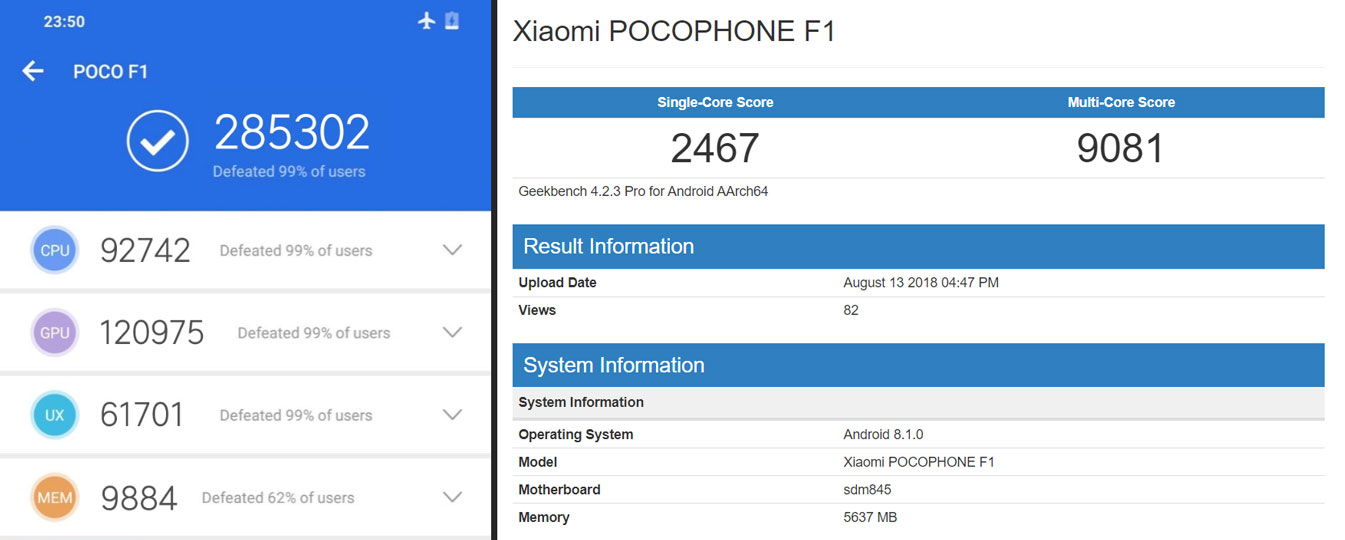Select the single-core result 2467

[x=715, y=148]
